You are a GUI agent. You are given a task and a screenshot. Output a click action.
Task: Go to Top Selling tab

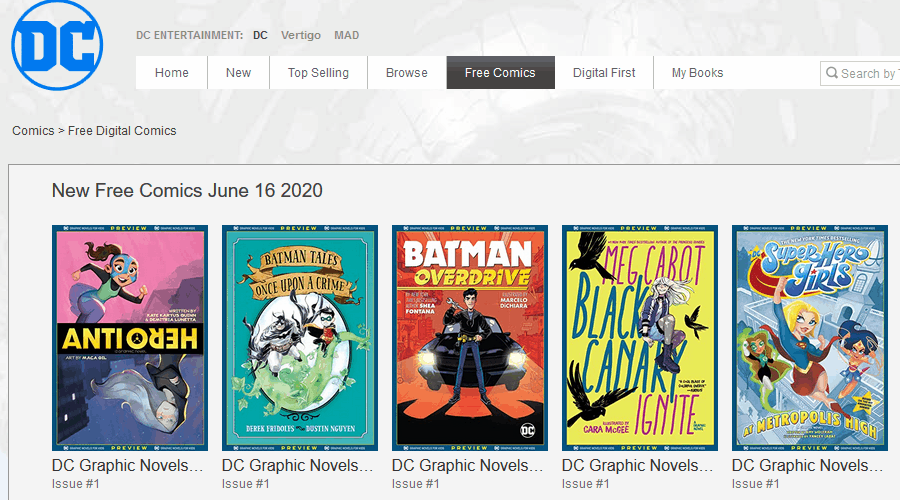tap(318, 73)
